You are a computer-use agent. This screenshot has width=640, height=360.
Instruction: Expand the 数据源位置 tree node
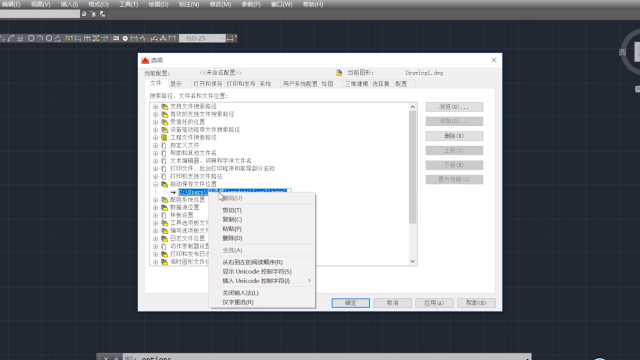[156, 207]
